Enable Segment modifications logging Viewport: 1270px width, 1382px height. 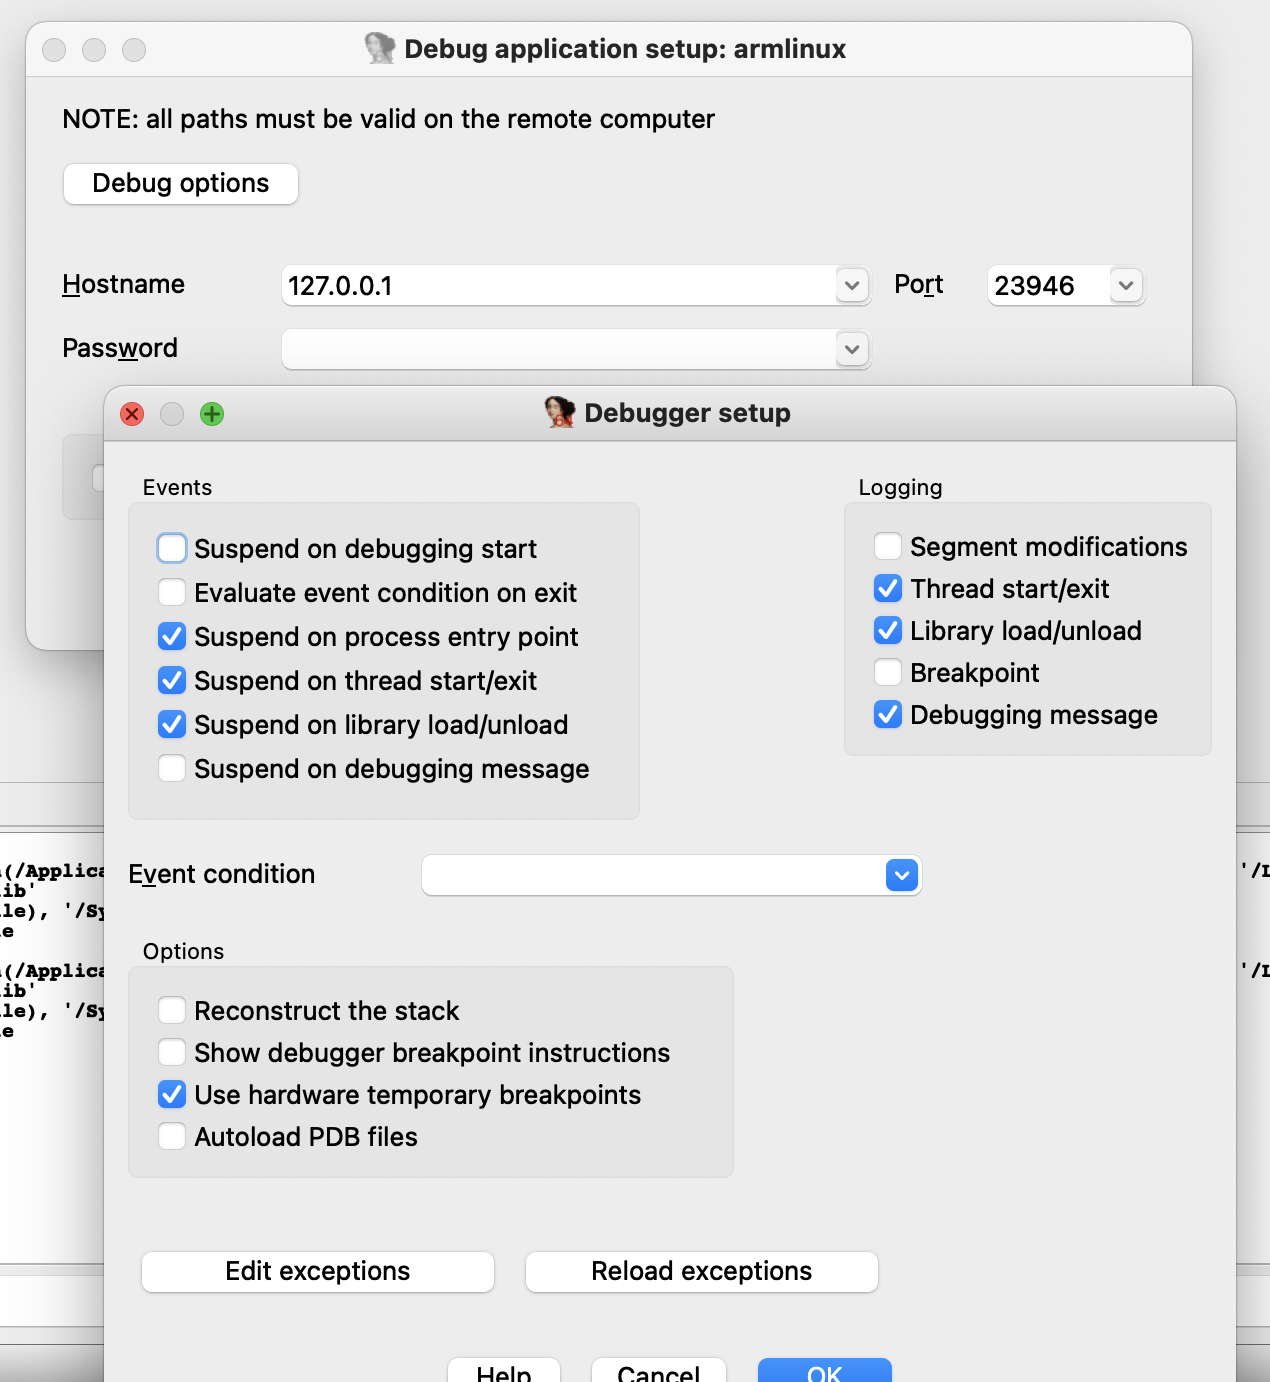(888, 546)
